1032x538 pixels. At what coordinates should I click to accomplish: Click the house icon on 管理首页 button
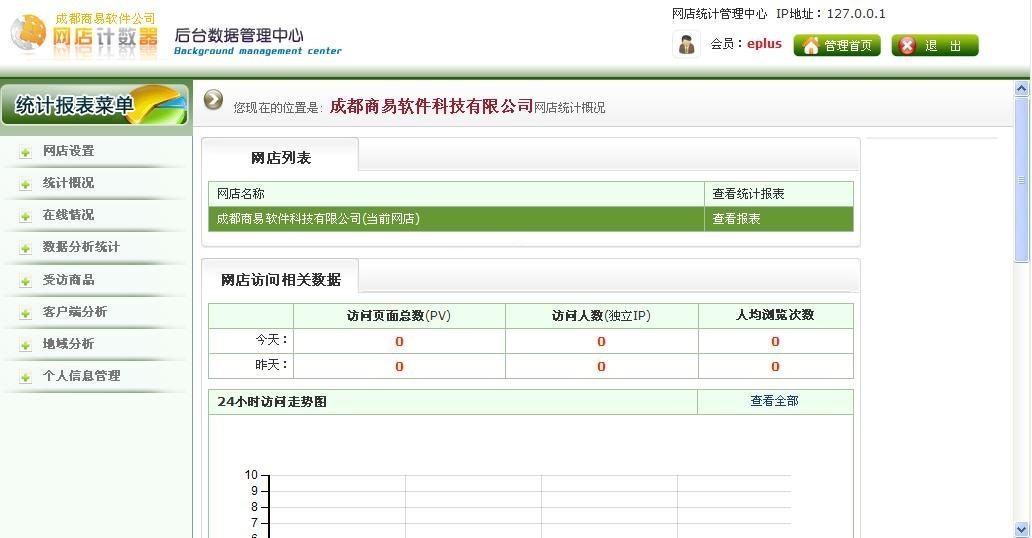[811, 45]
